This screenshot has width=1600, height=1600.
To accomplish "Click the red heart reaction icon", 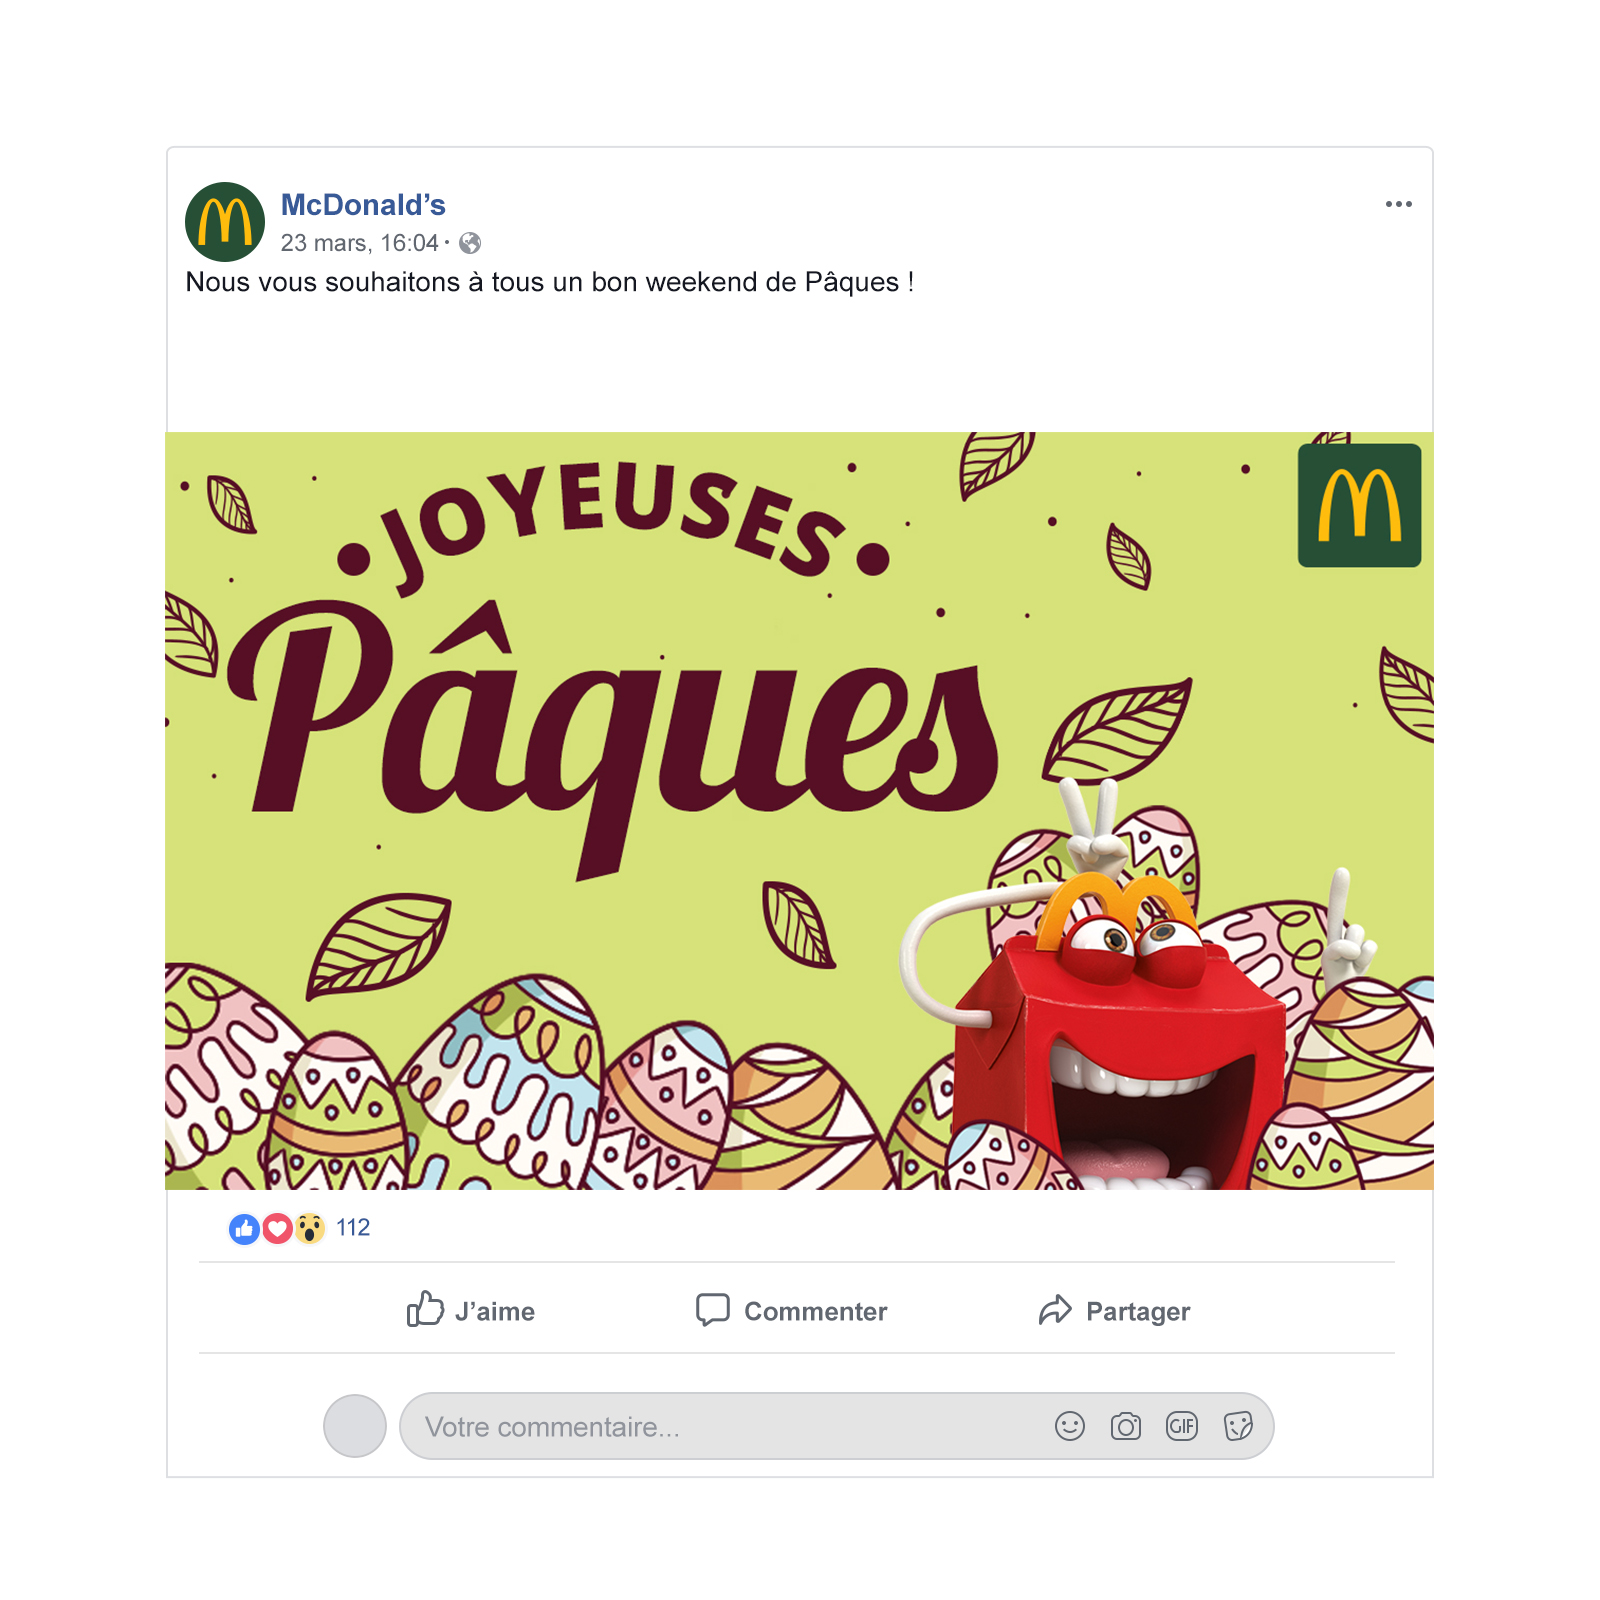I will point(277,1228).
